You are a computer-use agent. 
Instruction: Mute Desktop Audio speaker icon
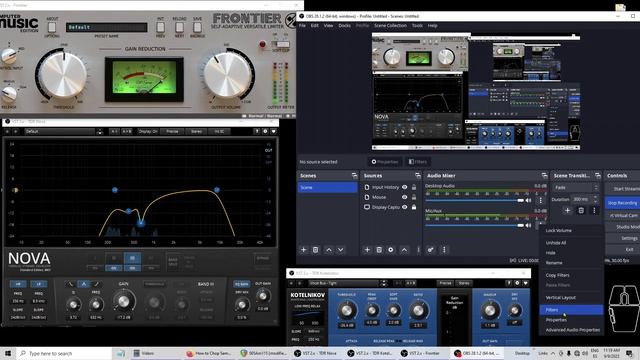tap(529, 200)
